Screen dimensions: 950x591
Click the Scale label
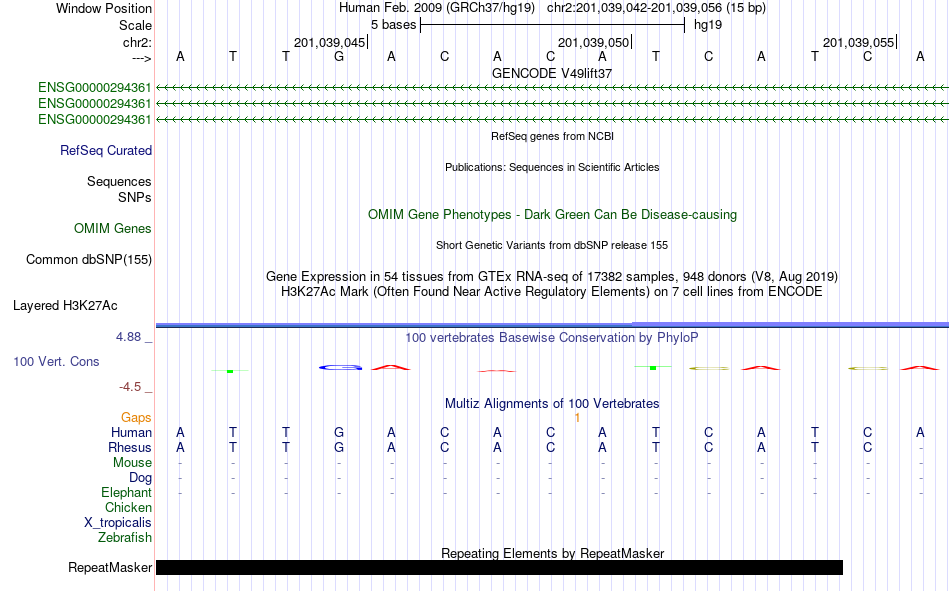[135, 25]
